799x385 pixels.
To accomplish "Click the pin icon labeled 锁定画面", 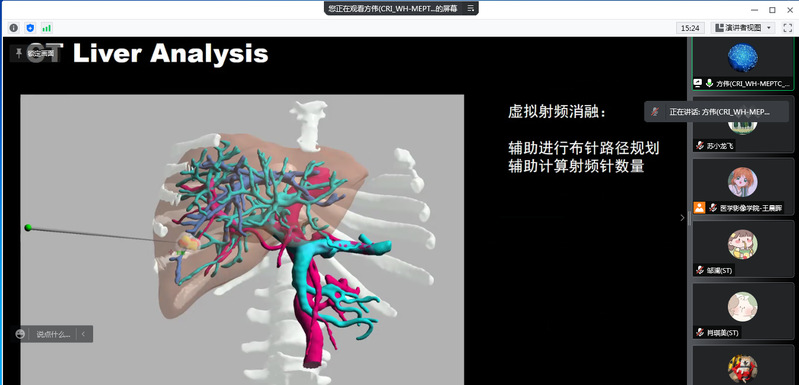I will [x=19, y=52].
